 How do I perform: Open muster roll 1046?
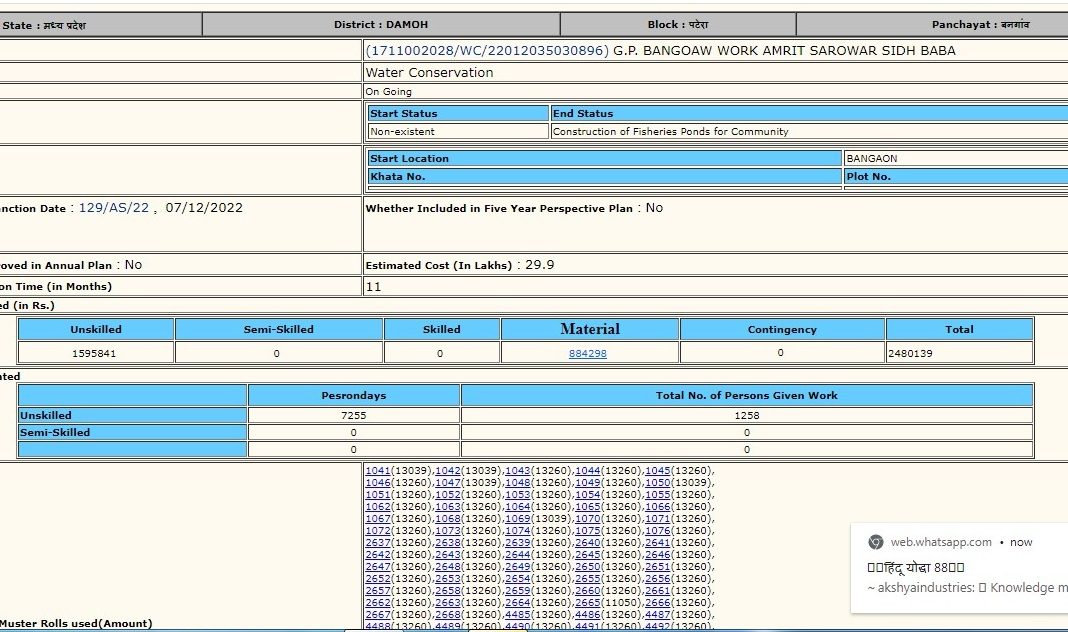coord(378,483)
